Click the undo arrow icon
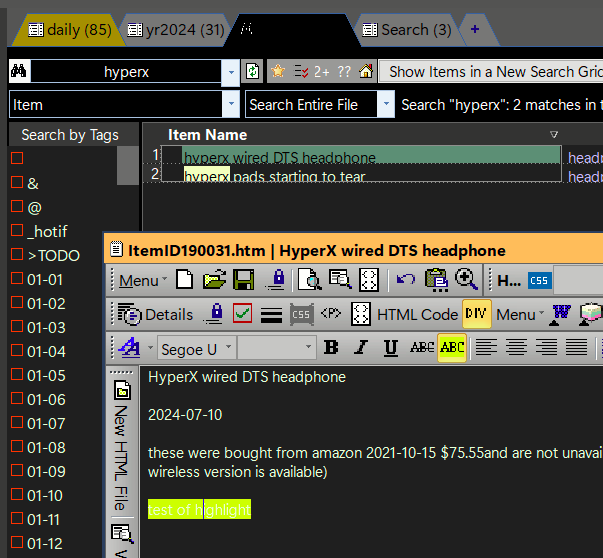 coord(405,279)
